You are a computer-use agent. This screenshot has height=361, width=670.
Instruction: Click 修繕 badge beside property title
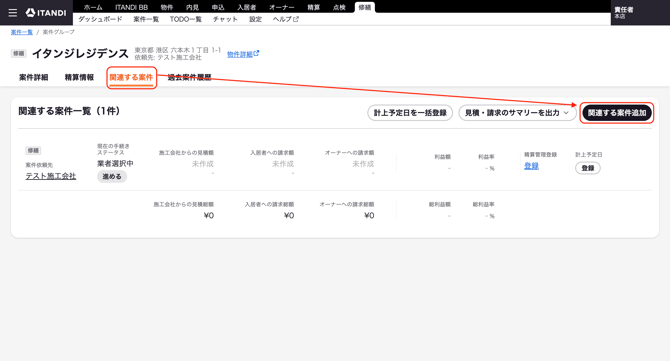tap(19, 53)
